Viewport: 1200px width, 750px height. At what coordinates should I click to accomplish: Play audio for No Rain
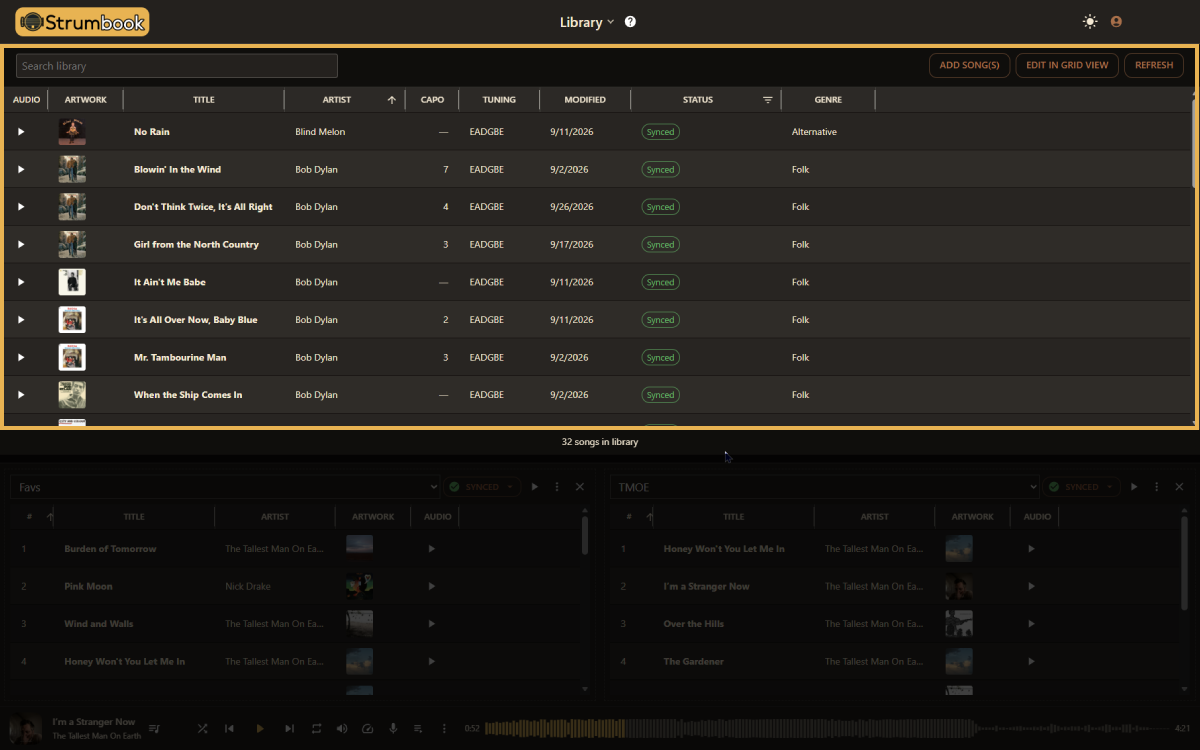[x=21, y=132]
